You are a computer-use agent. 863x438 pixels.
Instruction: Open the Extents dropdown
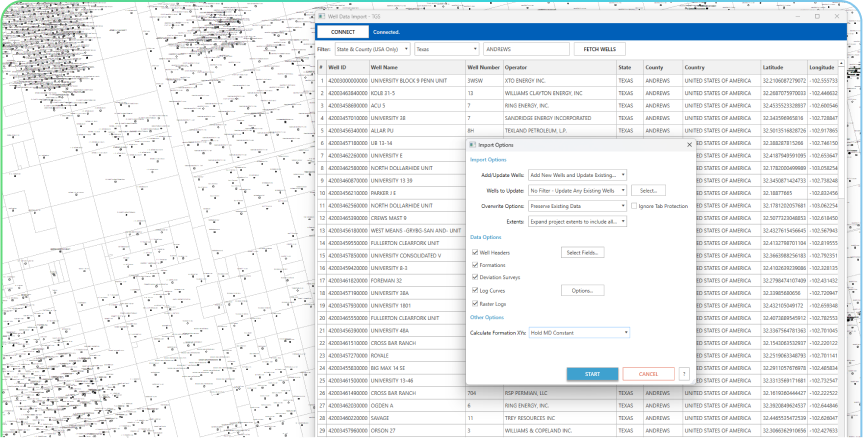(x=577, y=221)
